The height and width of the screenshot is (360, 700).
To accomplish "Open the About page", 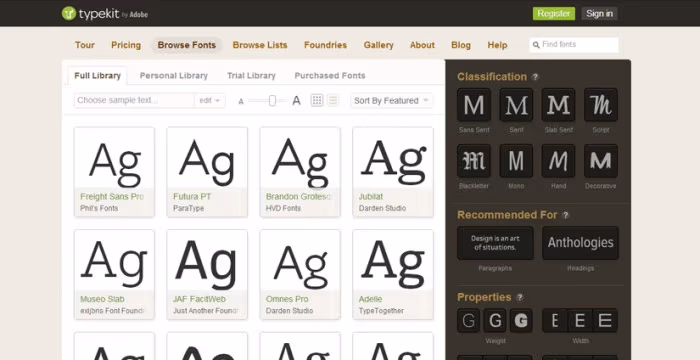I will [422, 45].
